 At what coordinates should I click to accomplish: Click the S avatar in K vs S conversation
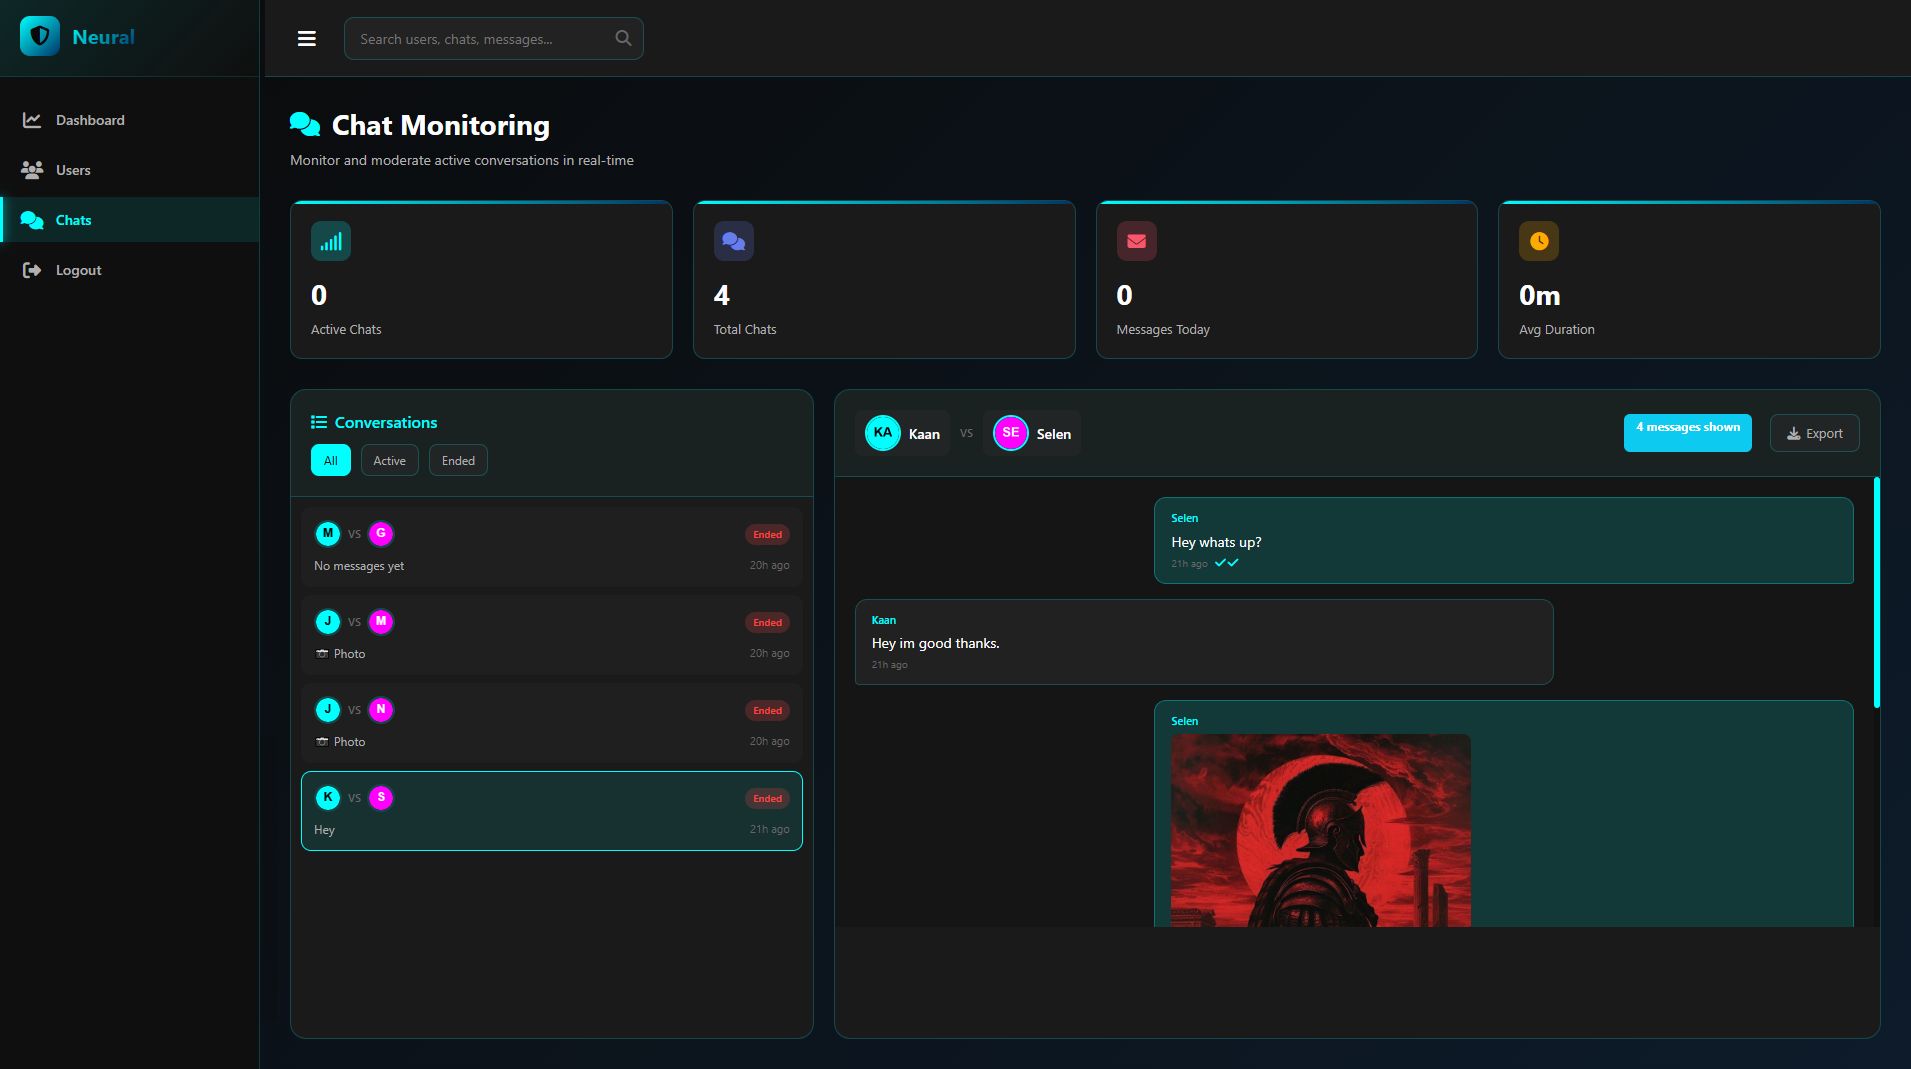381,798
